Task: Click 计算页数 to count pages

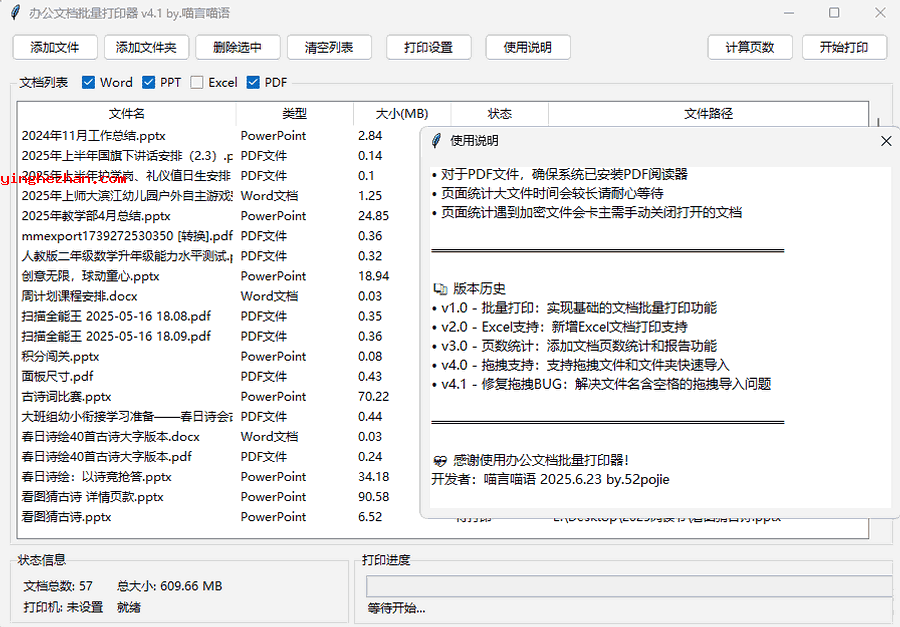Action: (x=750, y=48)
